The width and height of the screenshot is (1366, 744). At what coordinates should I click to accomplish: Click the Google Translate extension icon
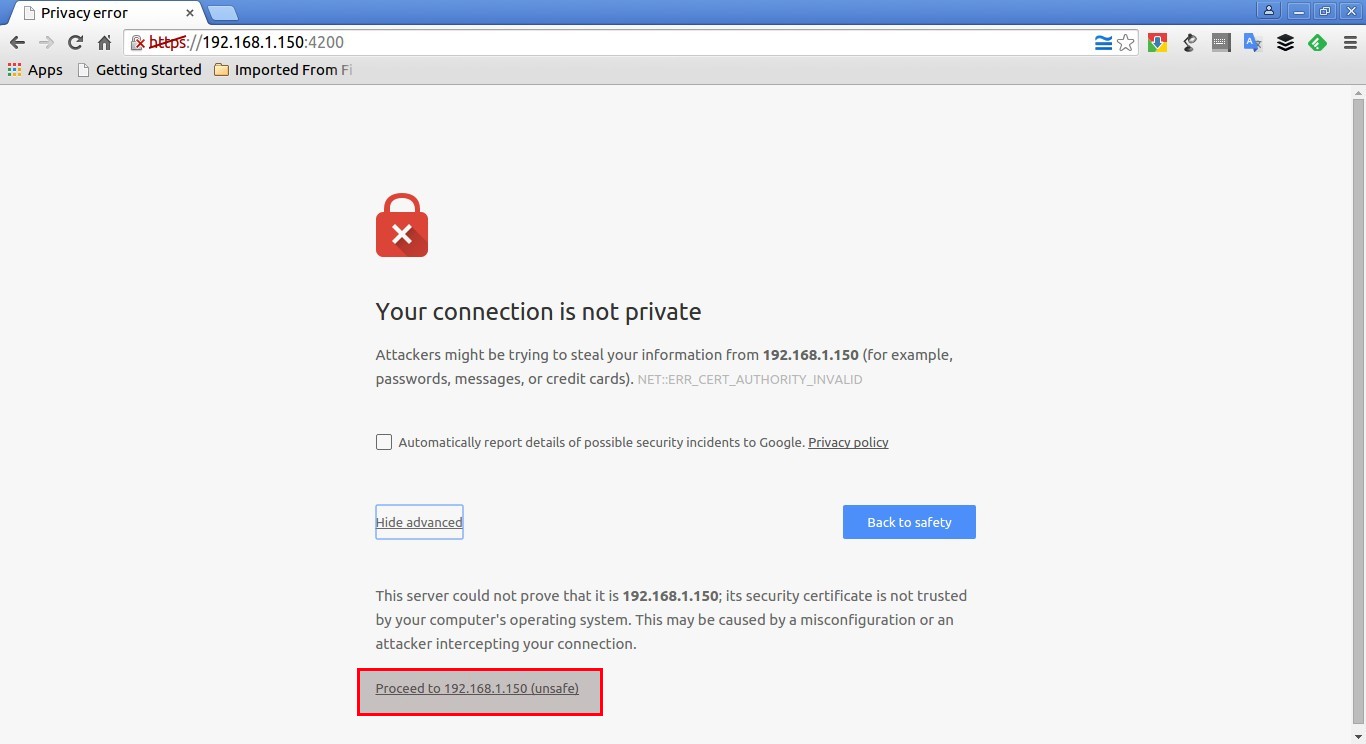coord(1253,43)
